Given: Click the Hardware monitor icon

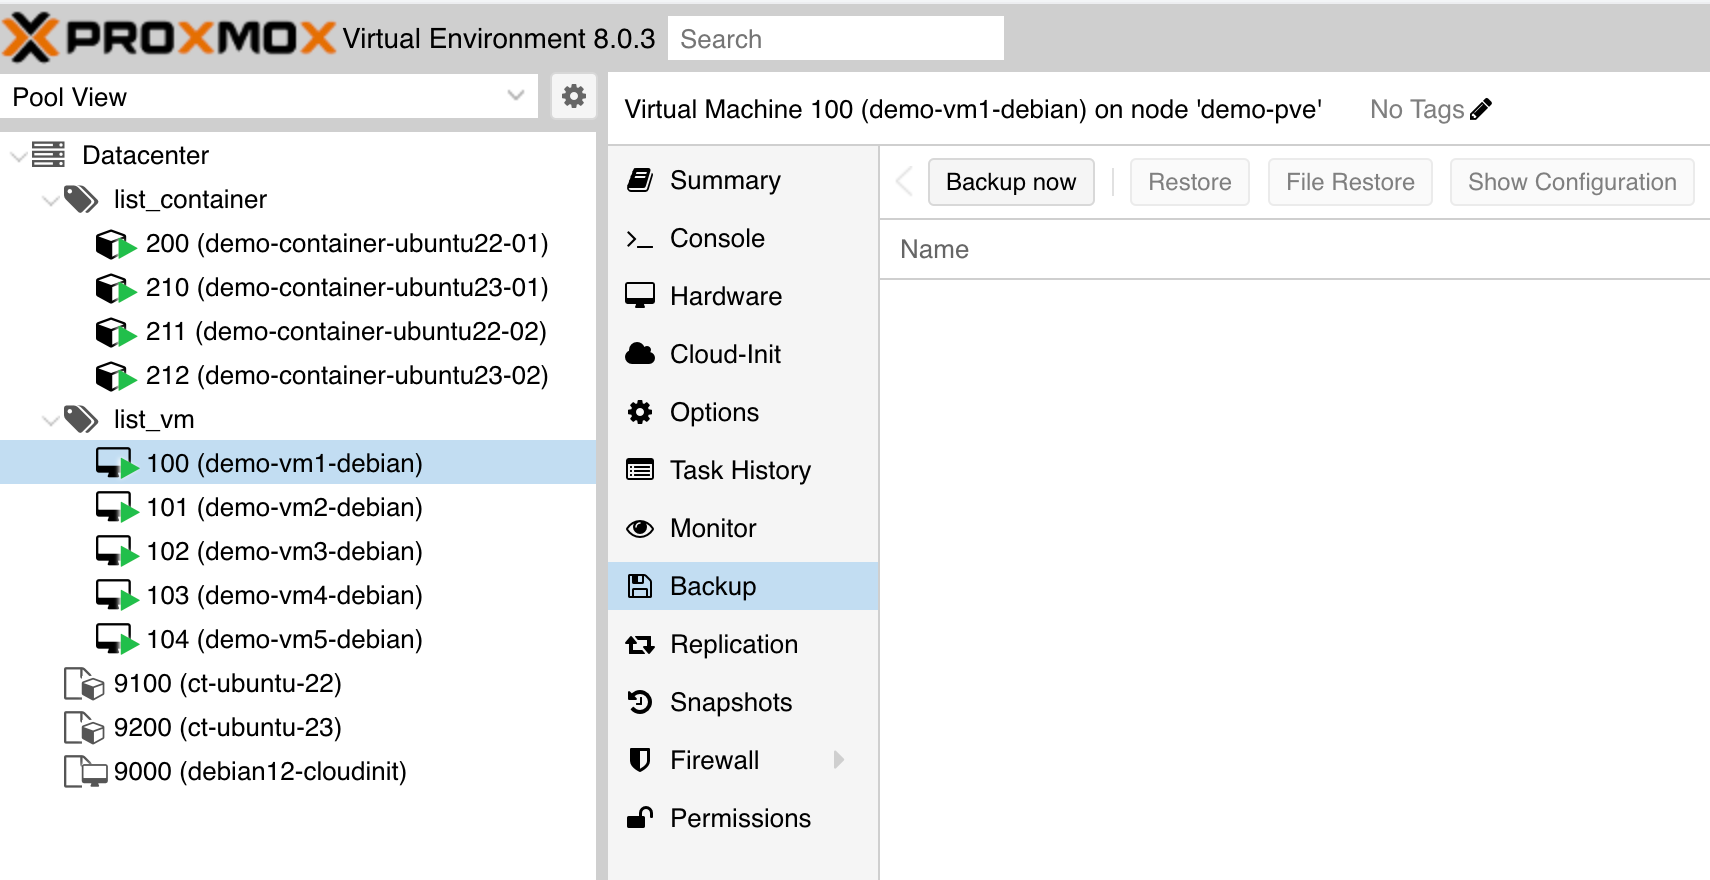Looking at the screenshot, I should 640,296.
